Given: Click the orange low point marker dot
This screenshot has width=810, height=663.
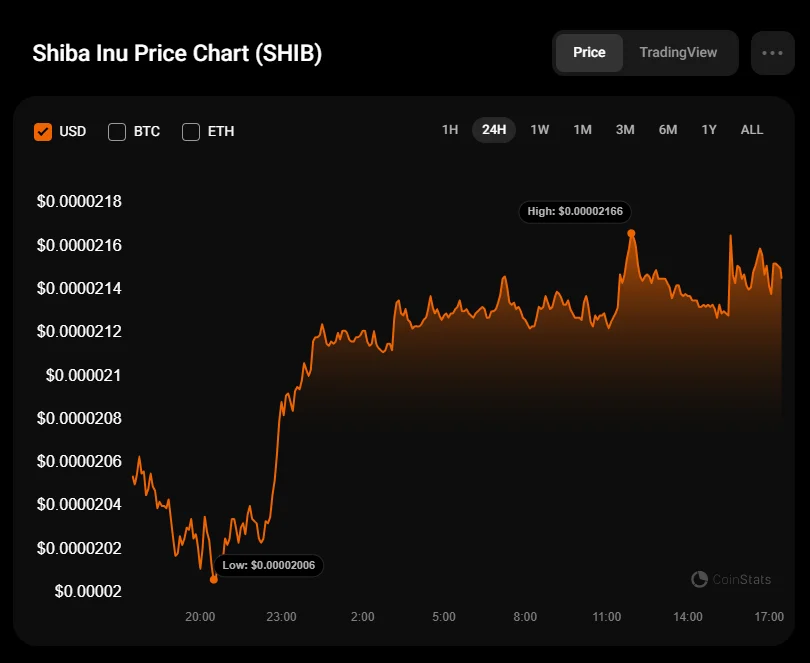Looking at the screenshot, I should 214,579.
